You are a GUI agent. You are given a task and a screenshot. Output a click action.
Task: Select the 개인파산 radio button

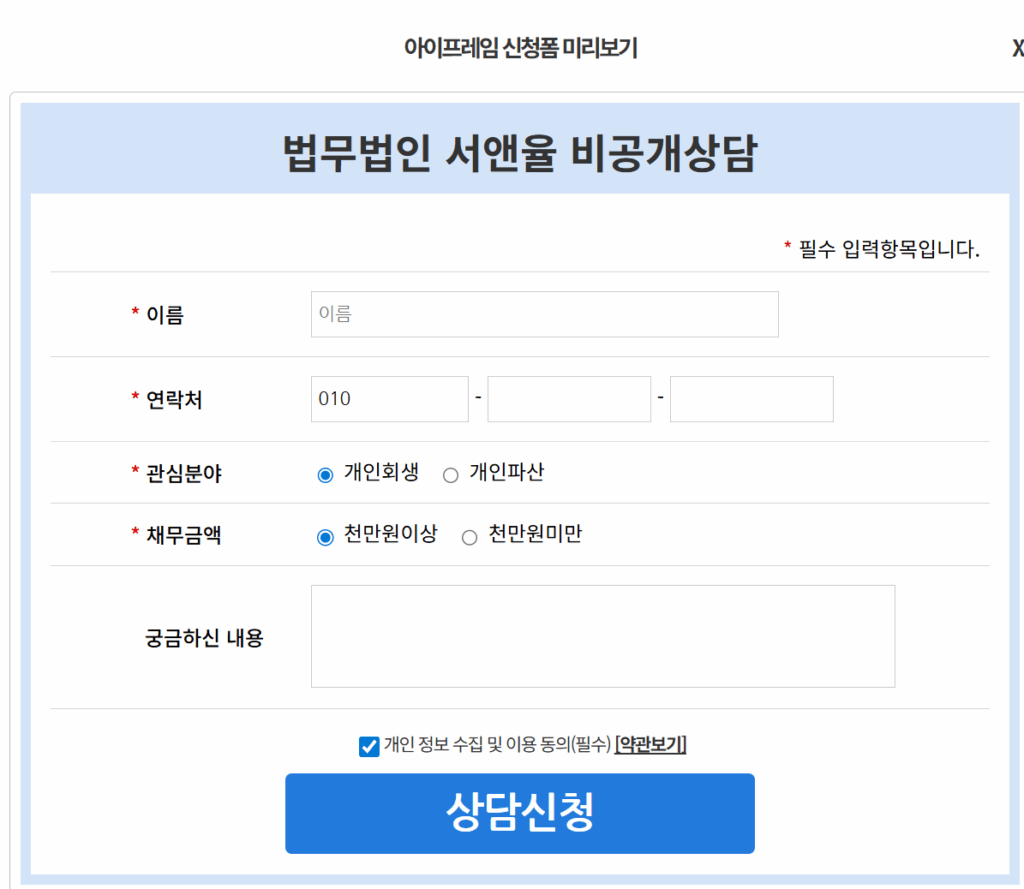tap(451, 475)
